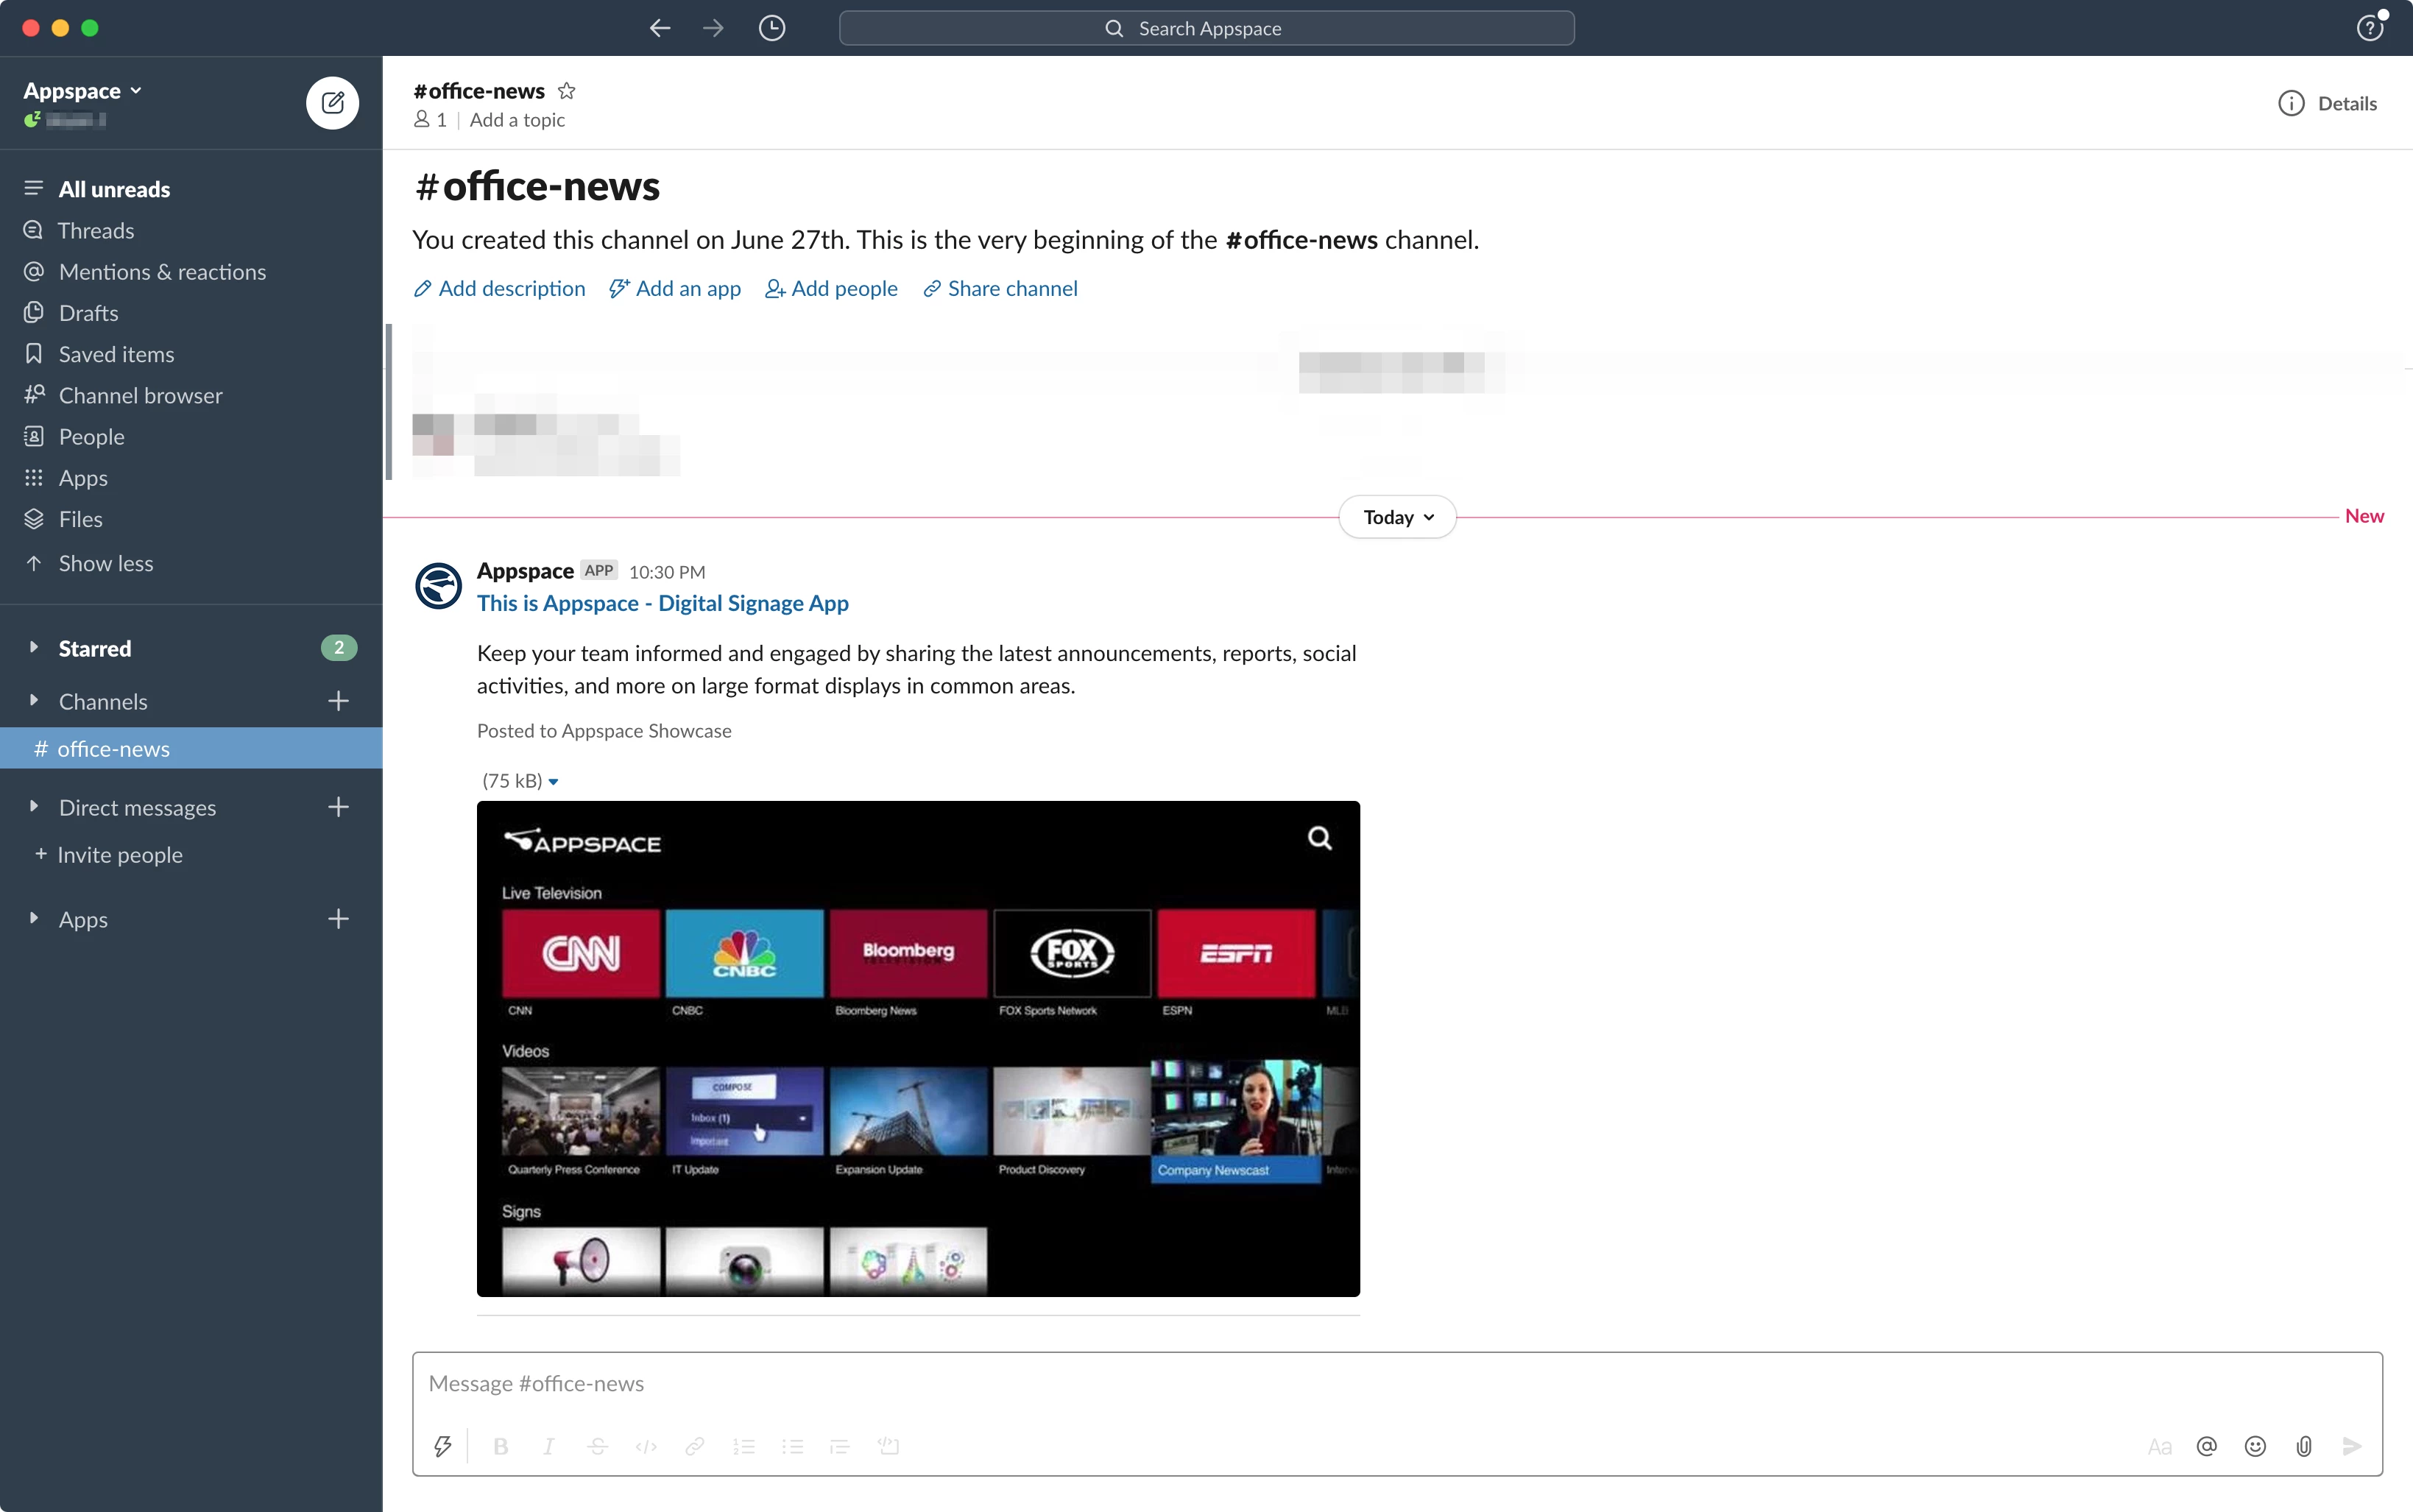Mention someone with the @ icon

pos(2207,1446)
